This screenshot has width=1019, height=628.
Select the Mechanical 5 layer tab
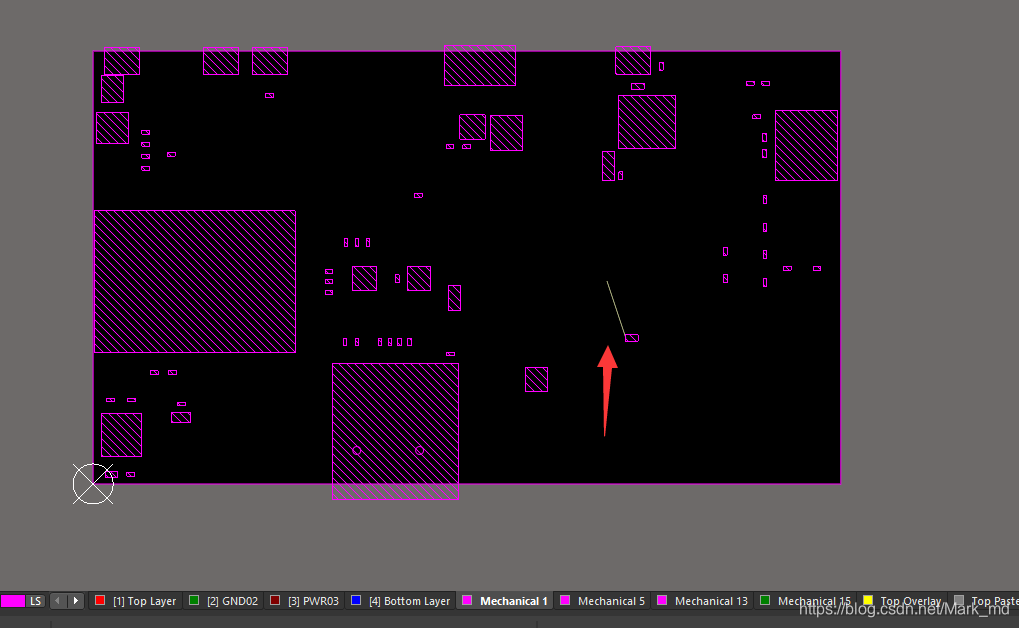602,601
